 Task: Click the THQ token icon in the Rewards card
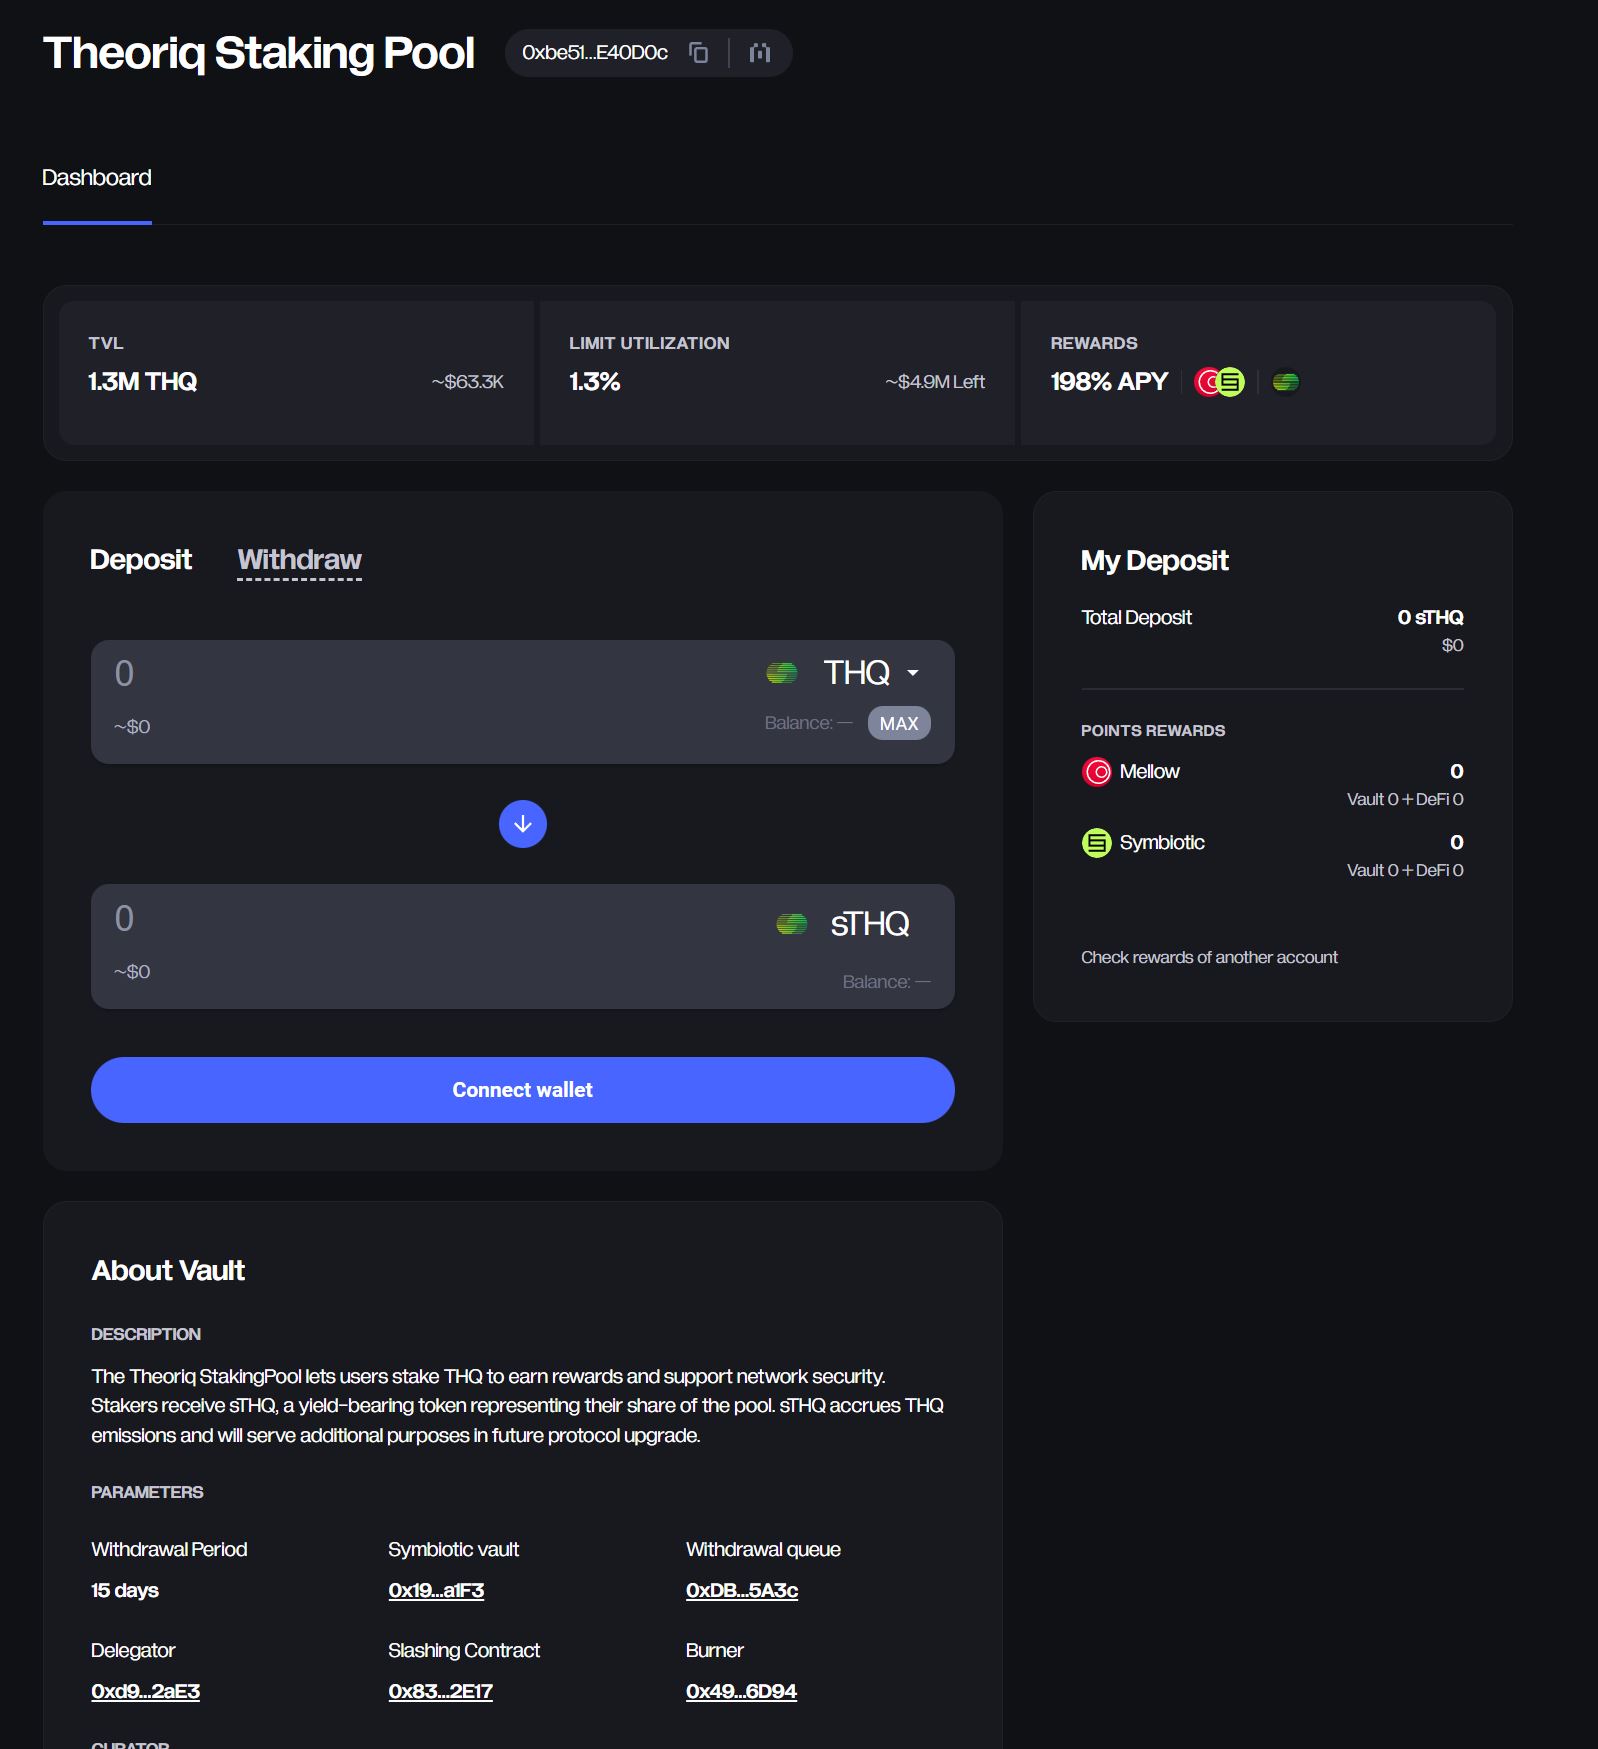tap(1286, 382)
